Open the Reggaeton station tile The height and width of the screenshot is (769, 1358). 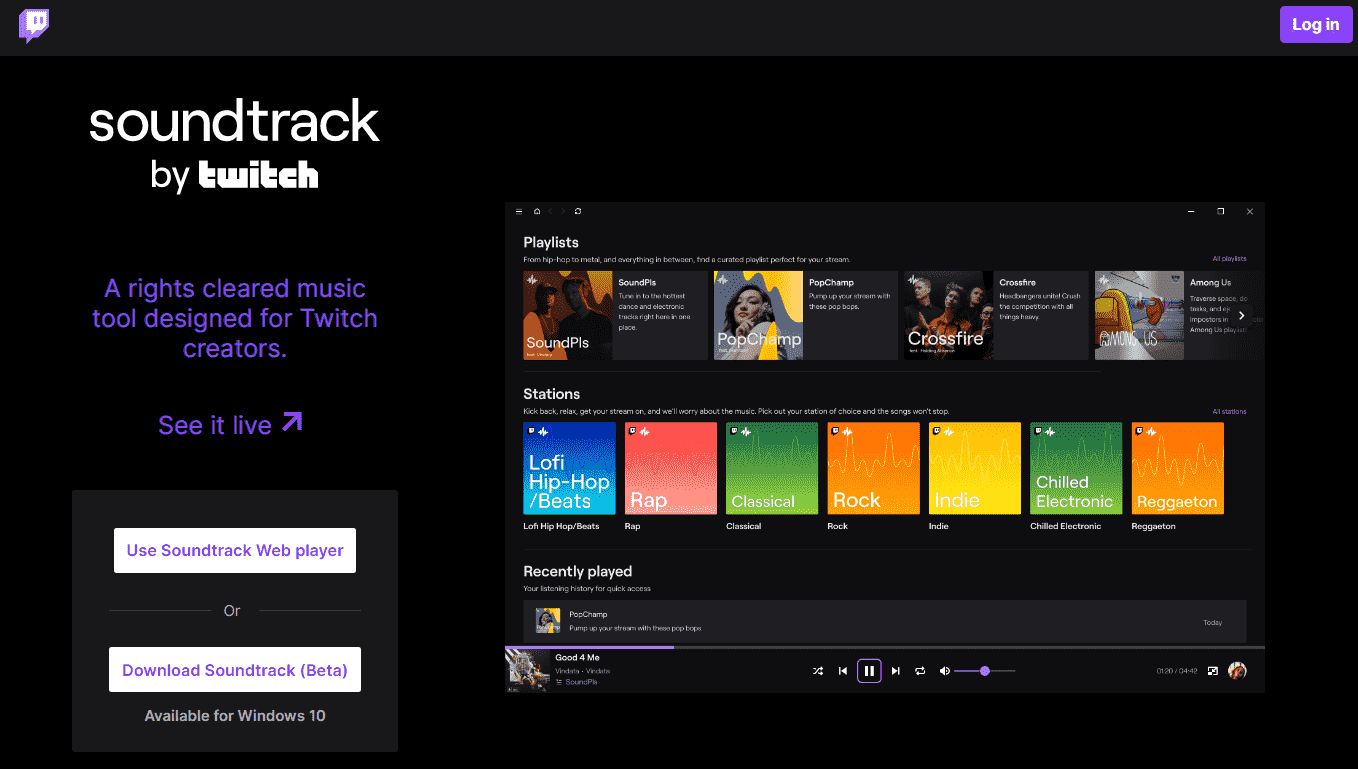point(1178,468)
